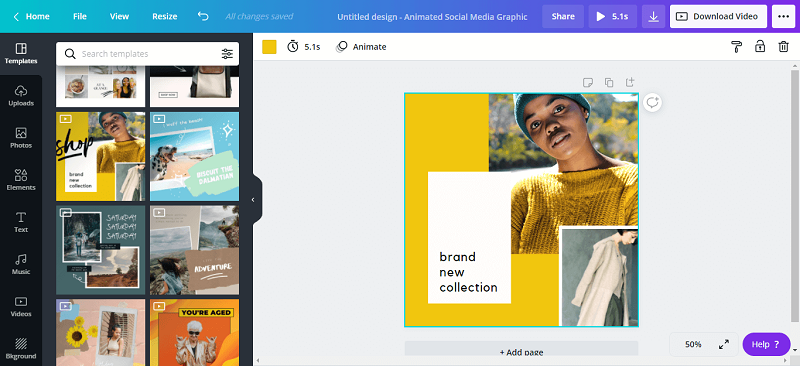Open the Templates sidebar tab
This screenshot has width=800, height=366.
tap(21, 54)
